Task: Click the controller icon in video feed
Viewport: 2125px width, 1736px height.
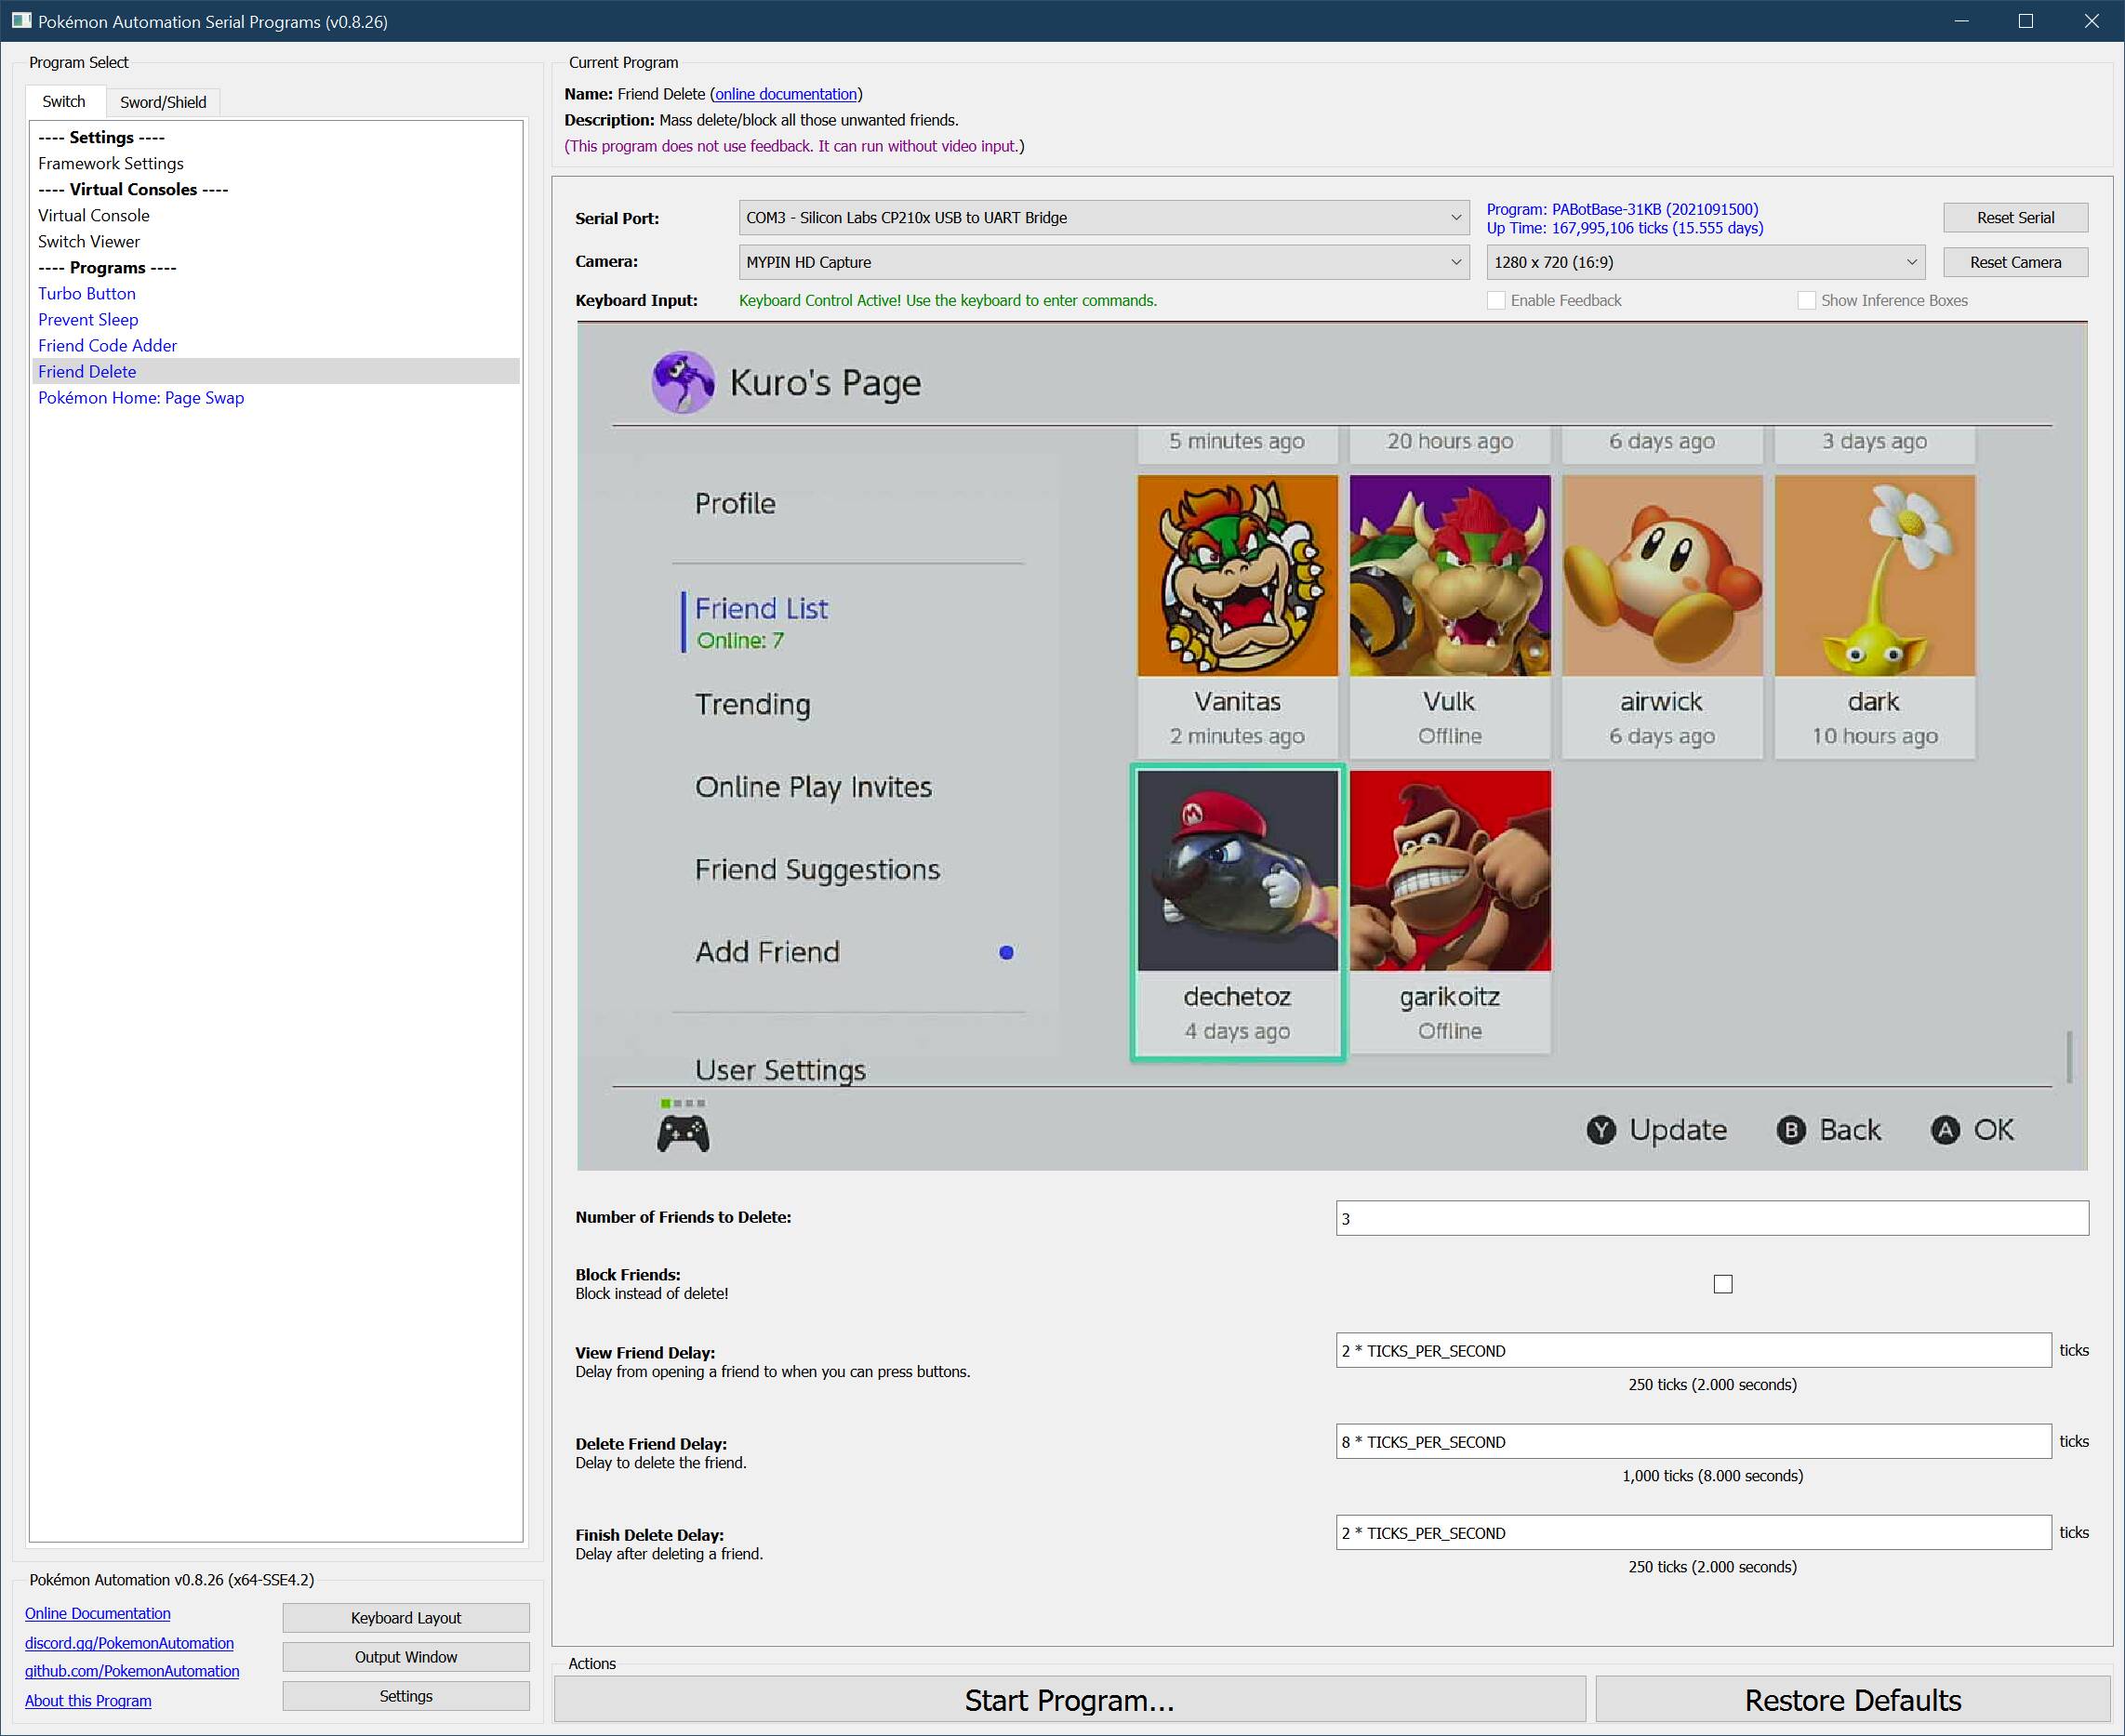Action: pos(683,1133)
